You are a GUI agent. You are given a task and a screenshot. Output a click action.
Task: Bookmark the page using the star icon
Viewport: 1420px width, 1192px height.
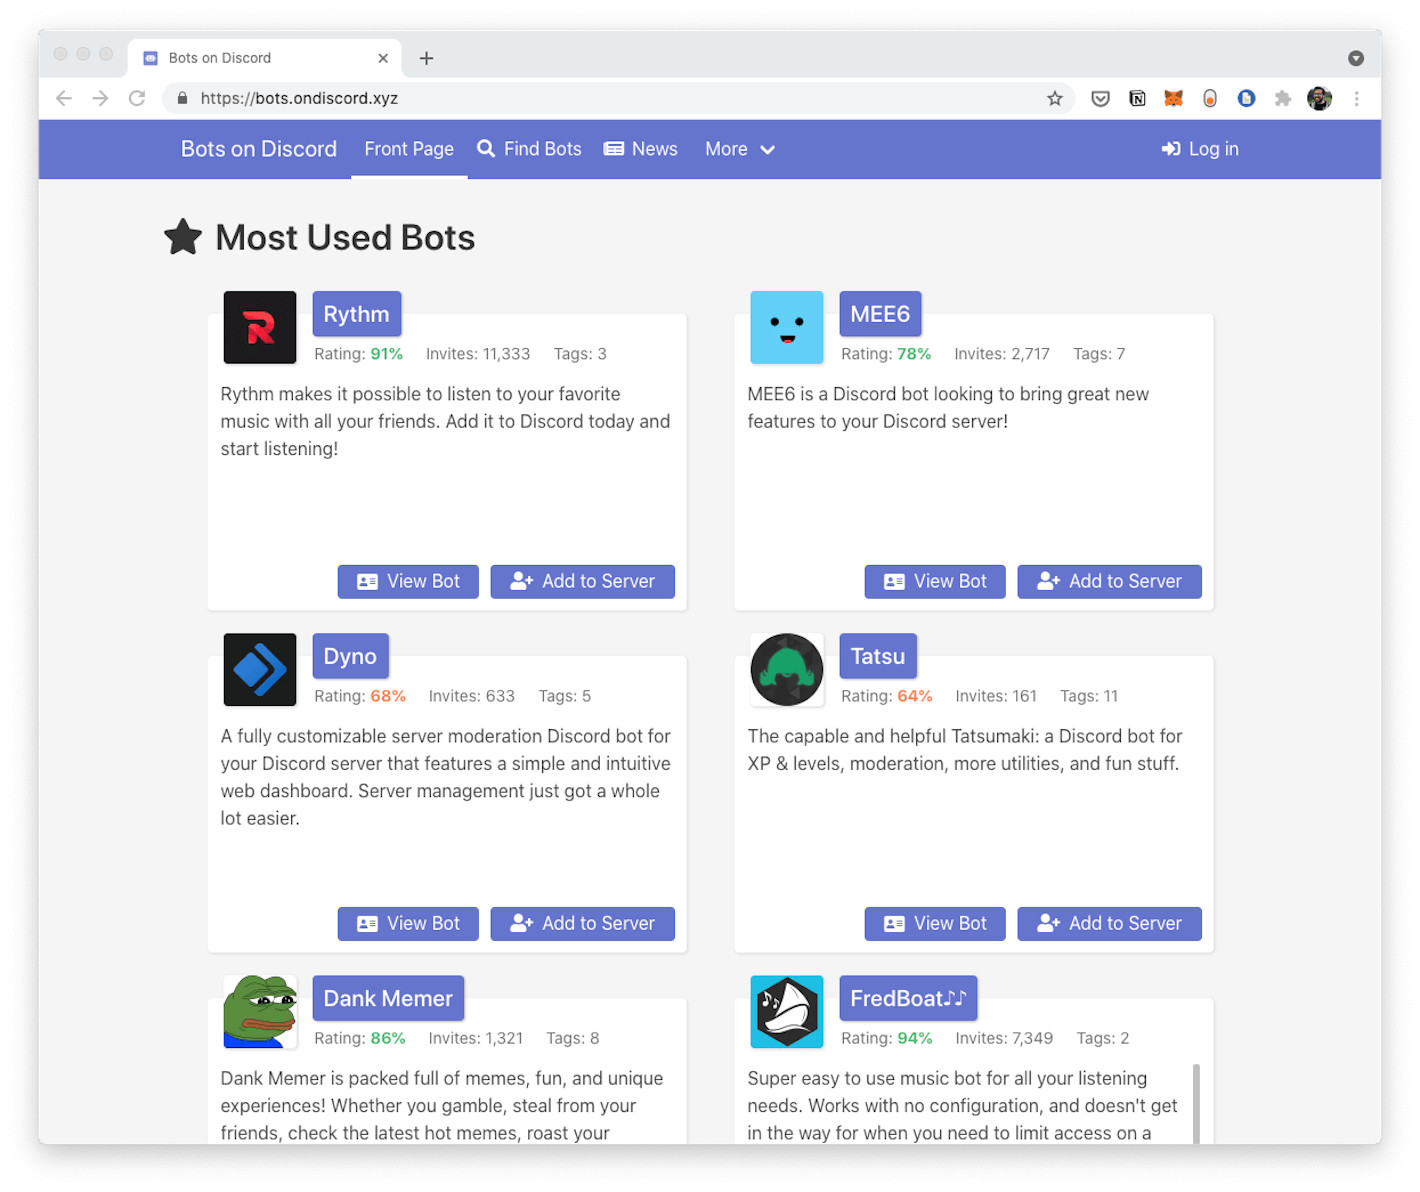tap(1055, 98)
